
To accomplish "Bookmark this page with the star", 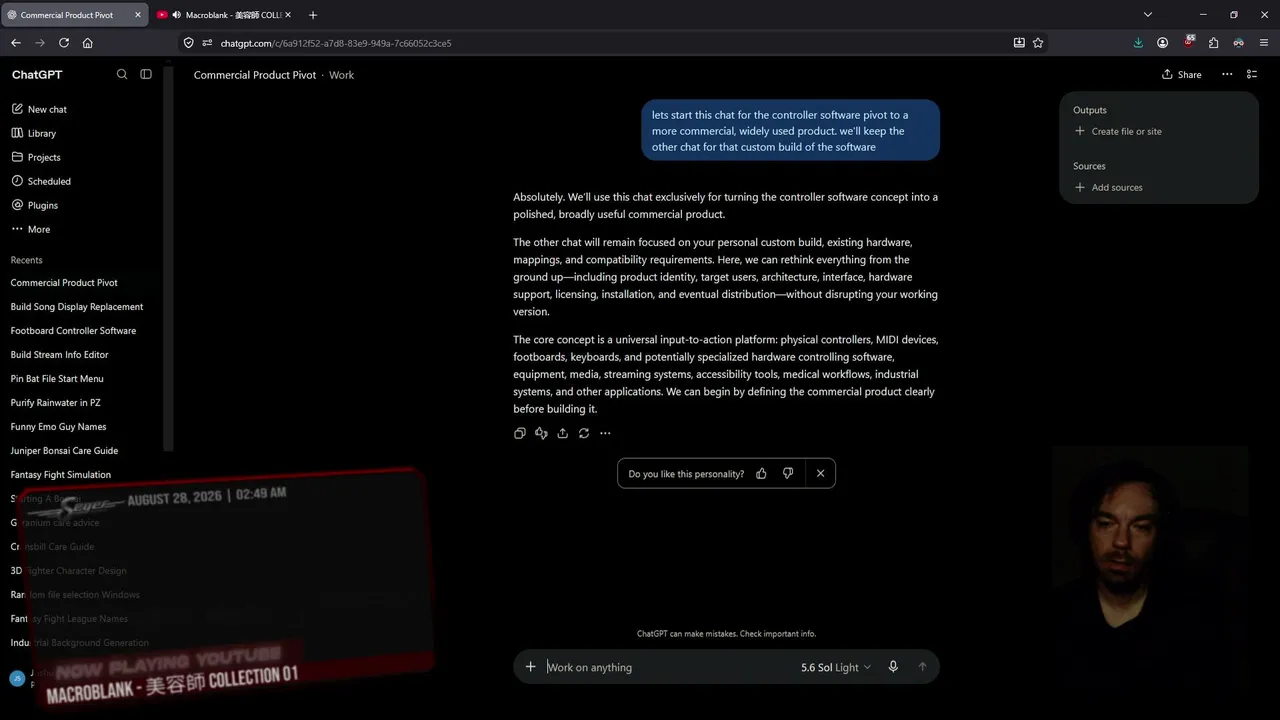I will pos(1038,43).
